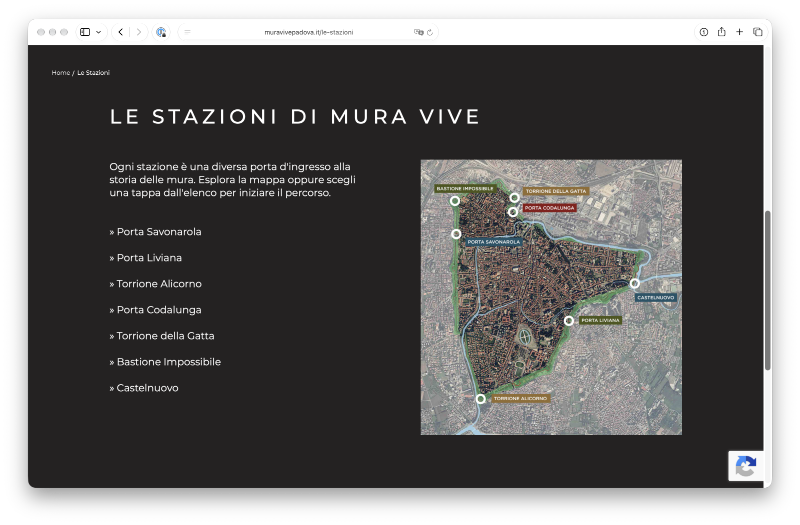Open a new tab with plus icon

[739, 32]
